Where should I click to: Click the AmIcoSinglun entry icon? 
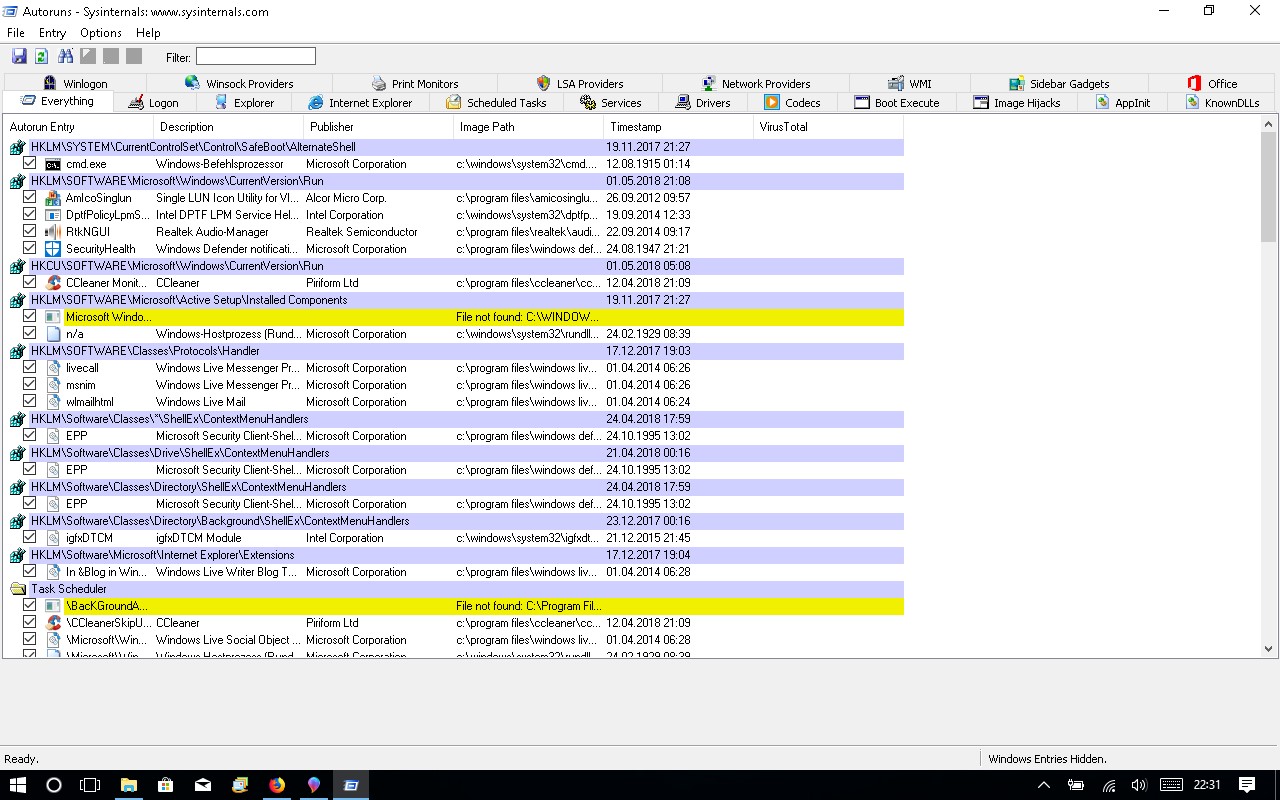coord(53,198)
